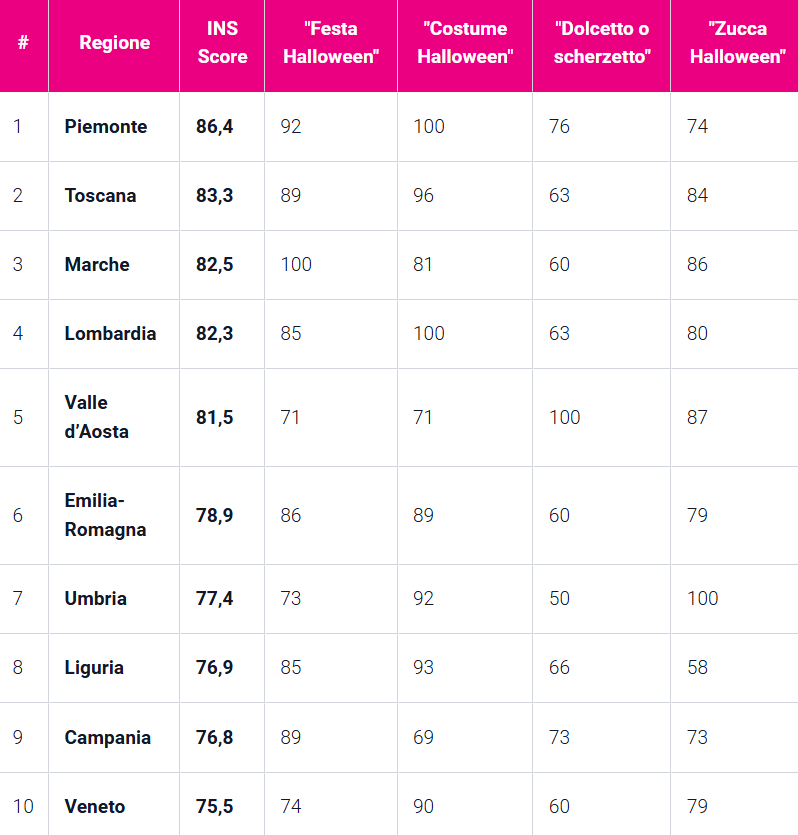Click the Lombardia row name
The image size is (798, 835).
[x=110, y=334]
